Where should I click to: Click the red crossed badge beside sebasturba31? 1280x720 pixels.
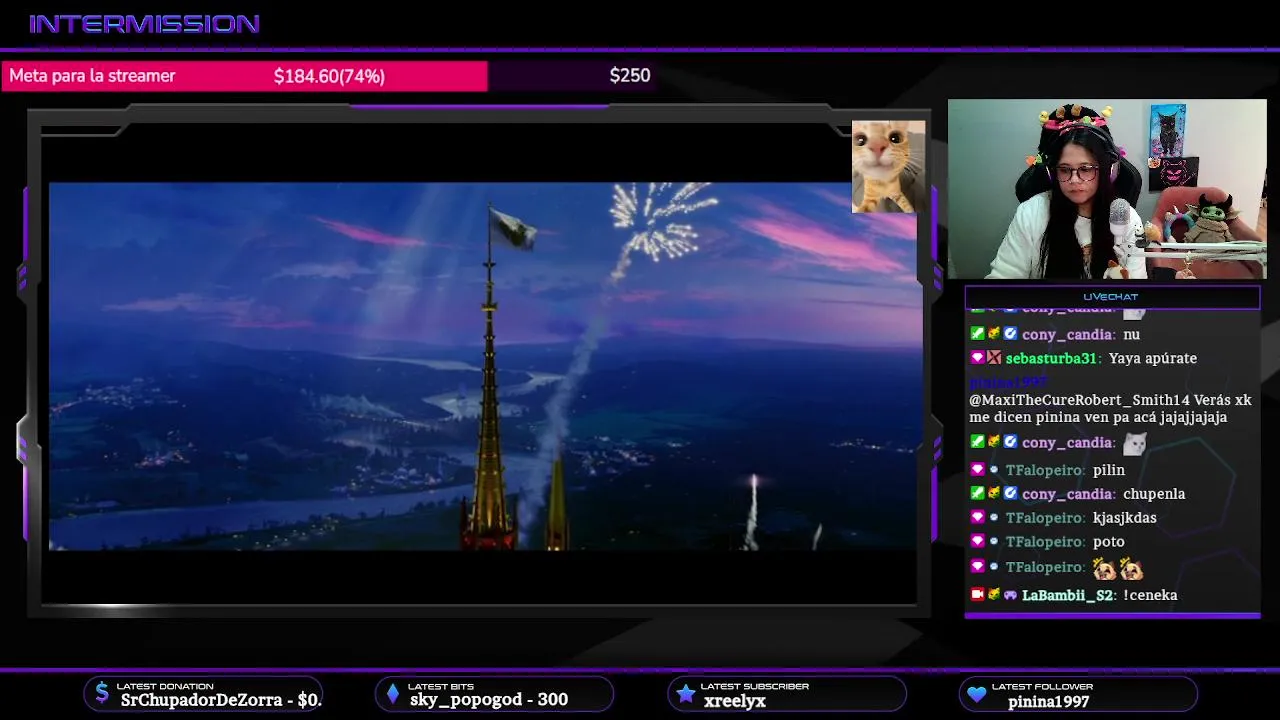[994, 358]
